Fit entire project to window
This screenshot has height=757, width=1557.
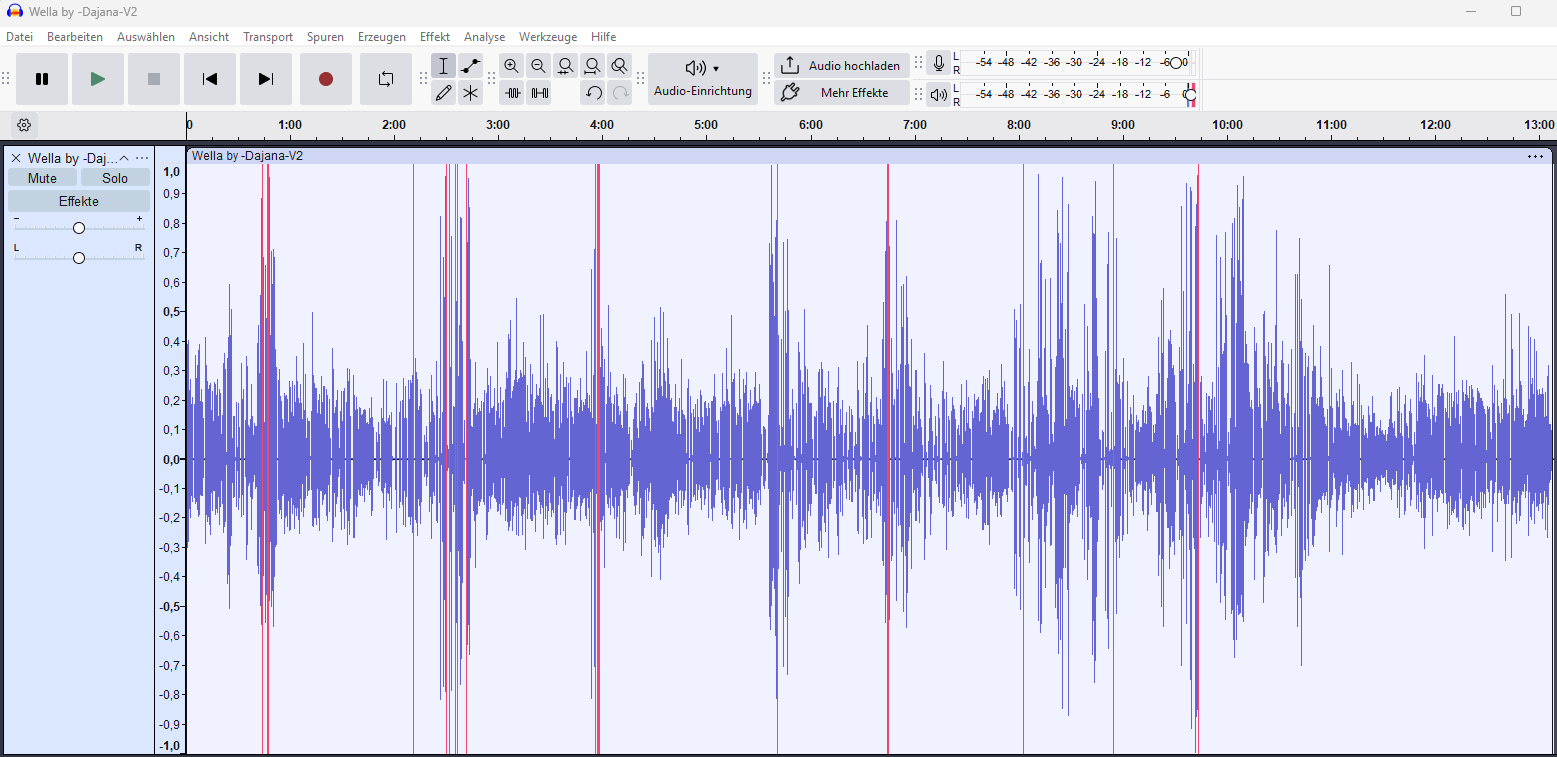593,66
